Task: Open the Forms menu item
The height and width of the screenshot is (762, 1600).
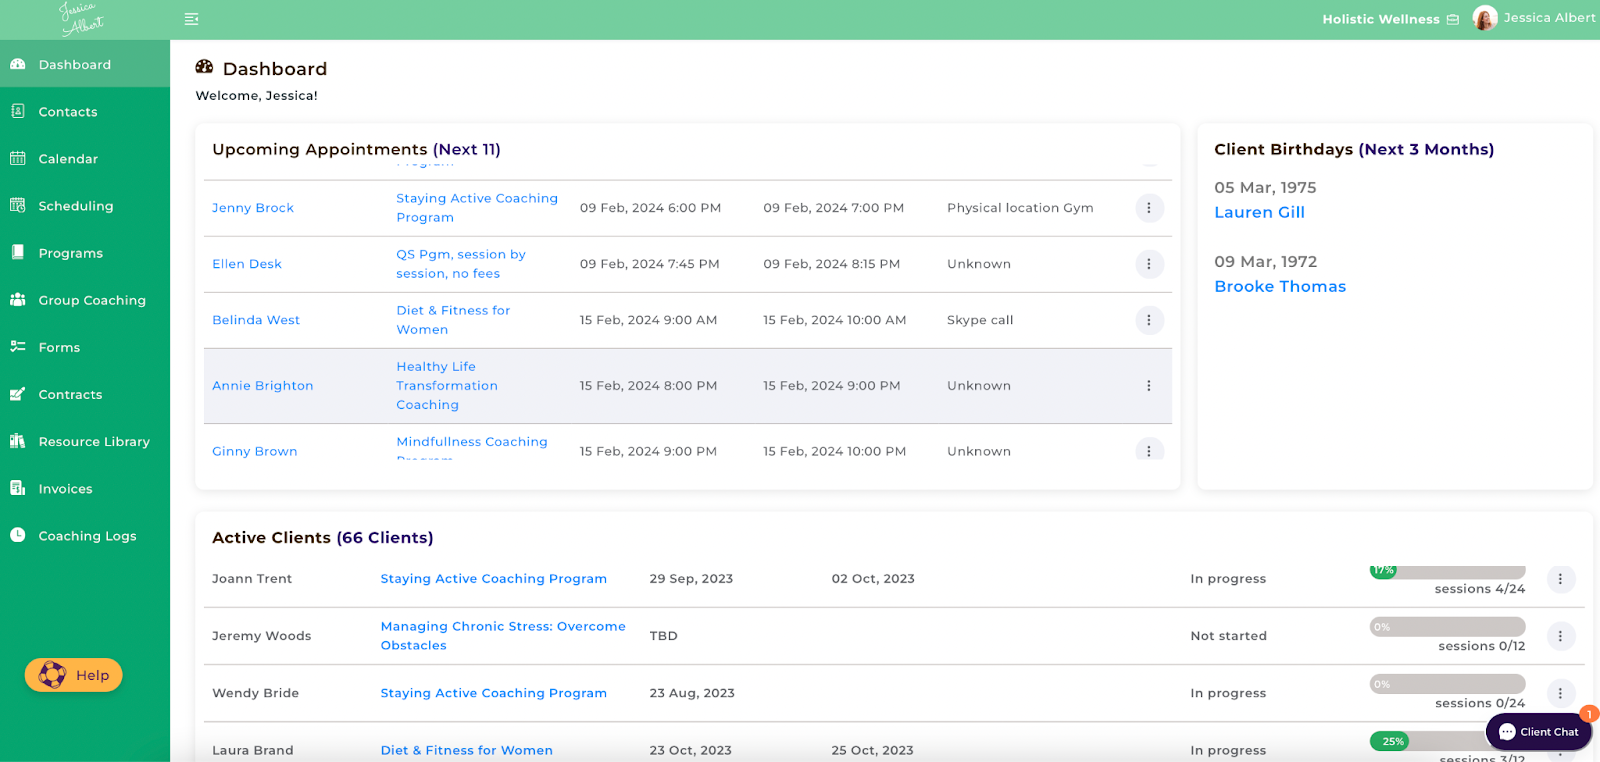Action: (x=85, y=346)
